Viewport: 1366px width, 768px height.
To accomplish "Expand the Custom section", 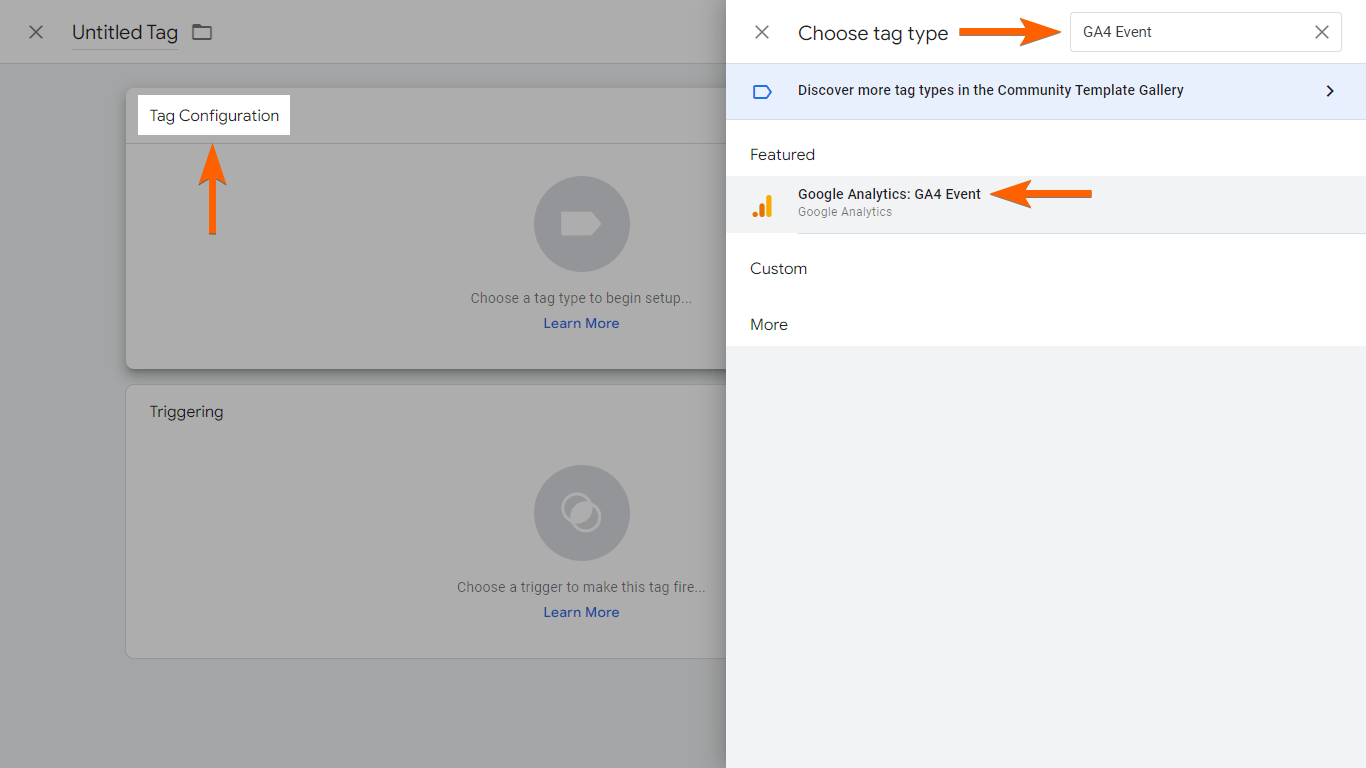I will (x=778, y=268).
